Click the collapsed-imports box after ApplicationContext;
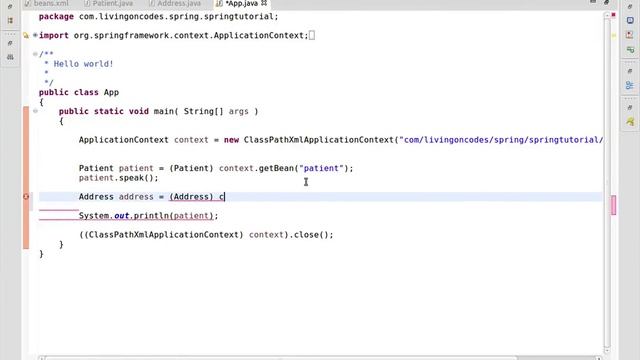 [312, 36]
